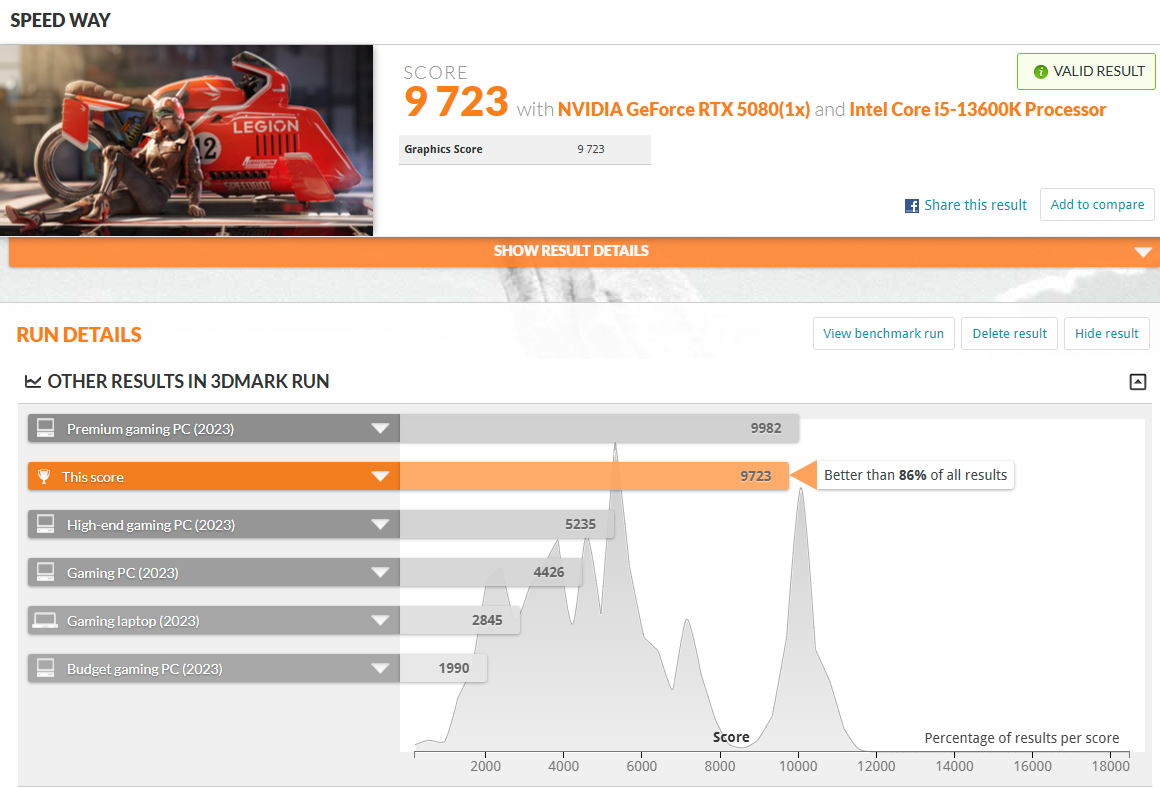Click the 2000 axis label on chart
Screen dimensions: 1160x788
coord(485,767)
